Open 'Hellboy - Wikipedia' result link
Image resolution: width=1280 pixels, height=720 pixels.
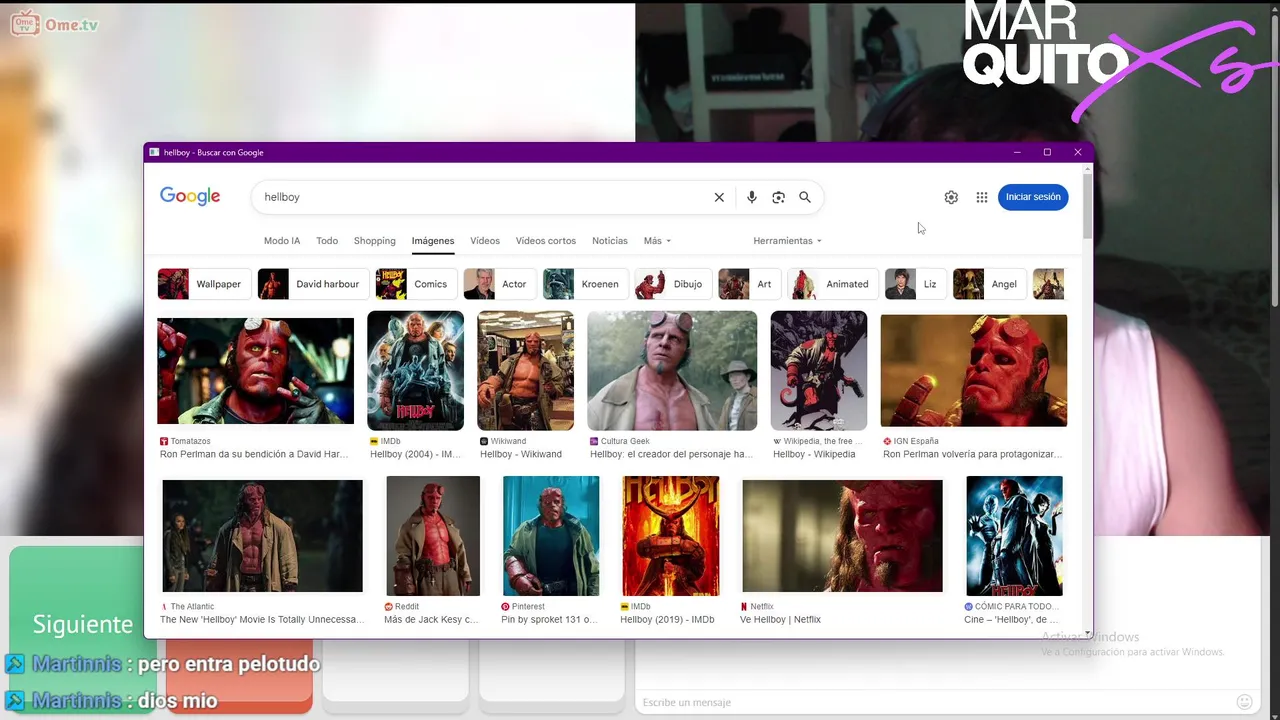click(x=814, y=454)
